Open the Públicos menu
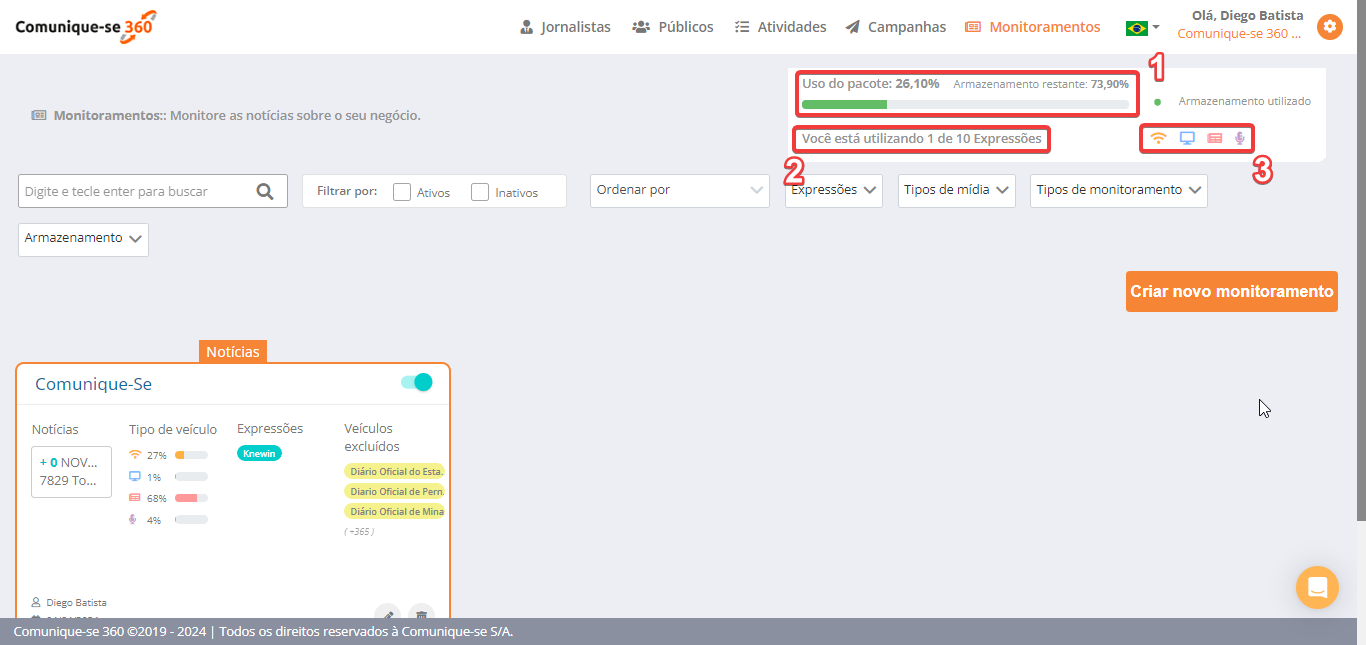This screenshot has height=645, width=1366. 673,27
